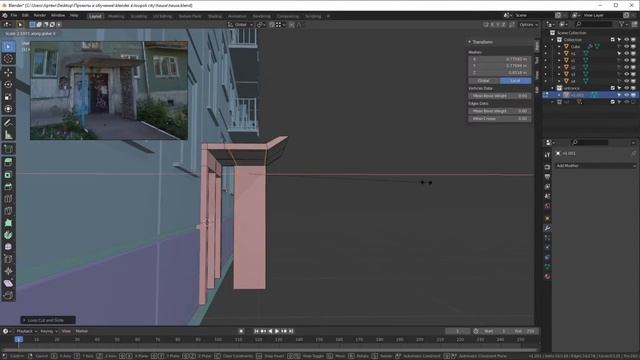Viewport: 640px width, 360px height.
Task: Activate the Add Cube tool
Action: click(8, 149)
